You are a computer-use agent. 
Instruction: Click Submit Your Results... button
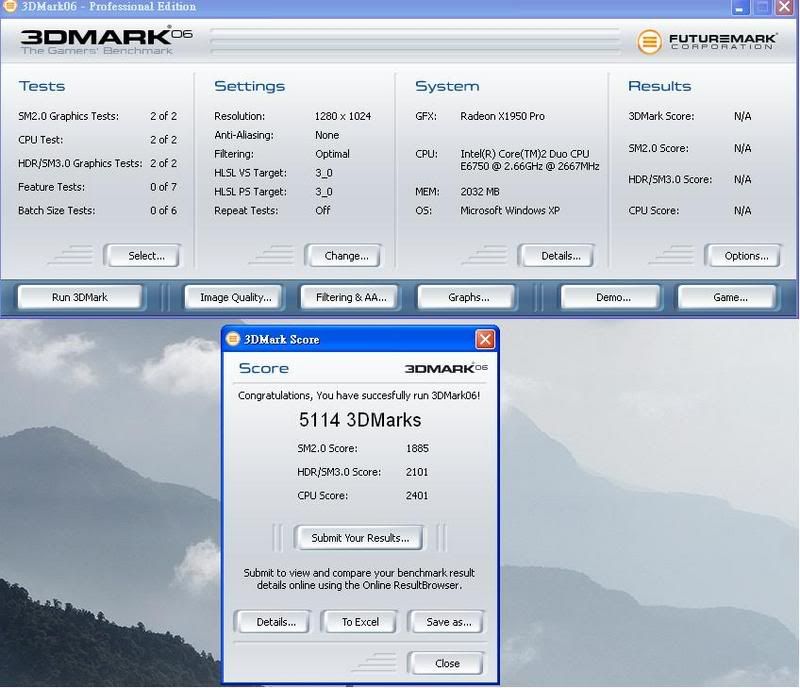pyautogui.click(x=359, y=538)
